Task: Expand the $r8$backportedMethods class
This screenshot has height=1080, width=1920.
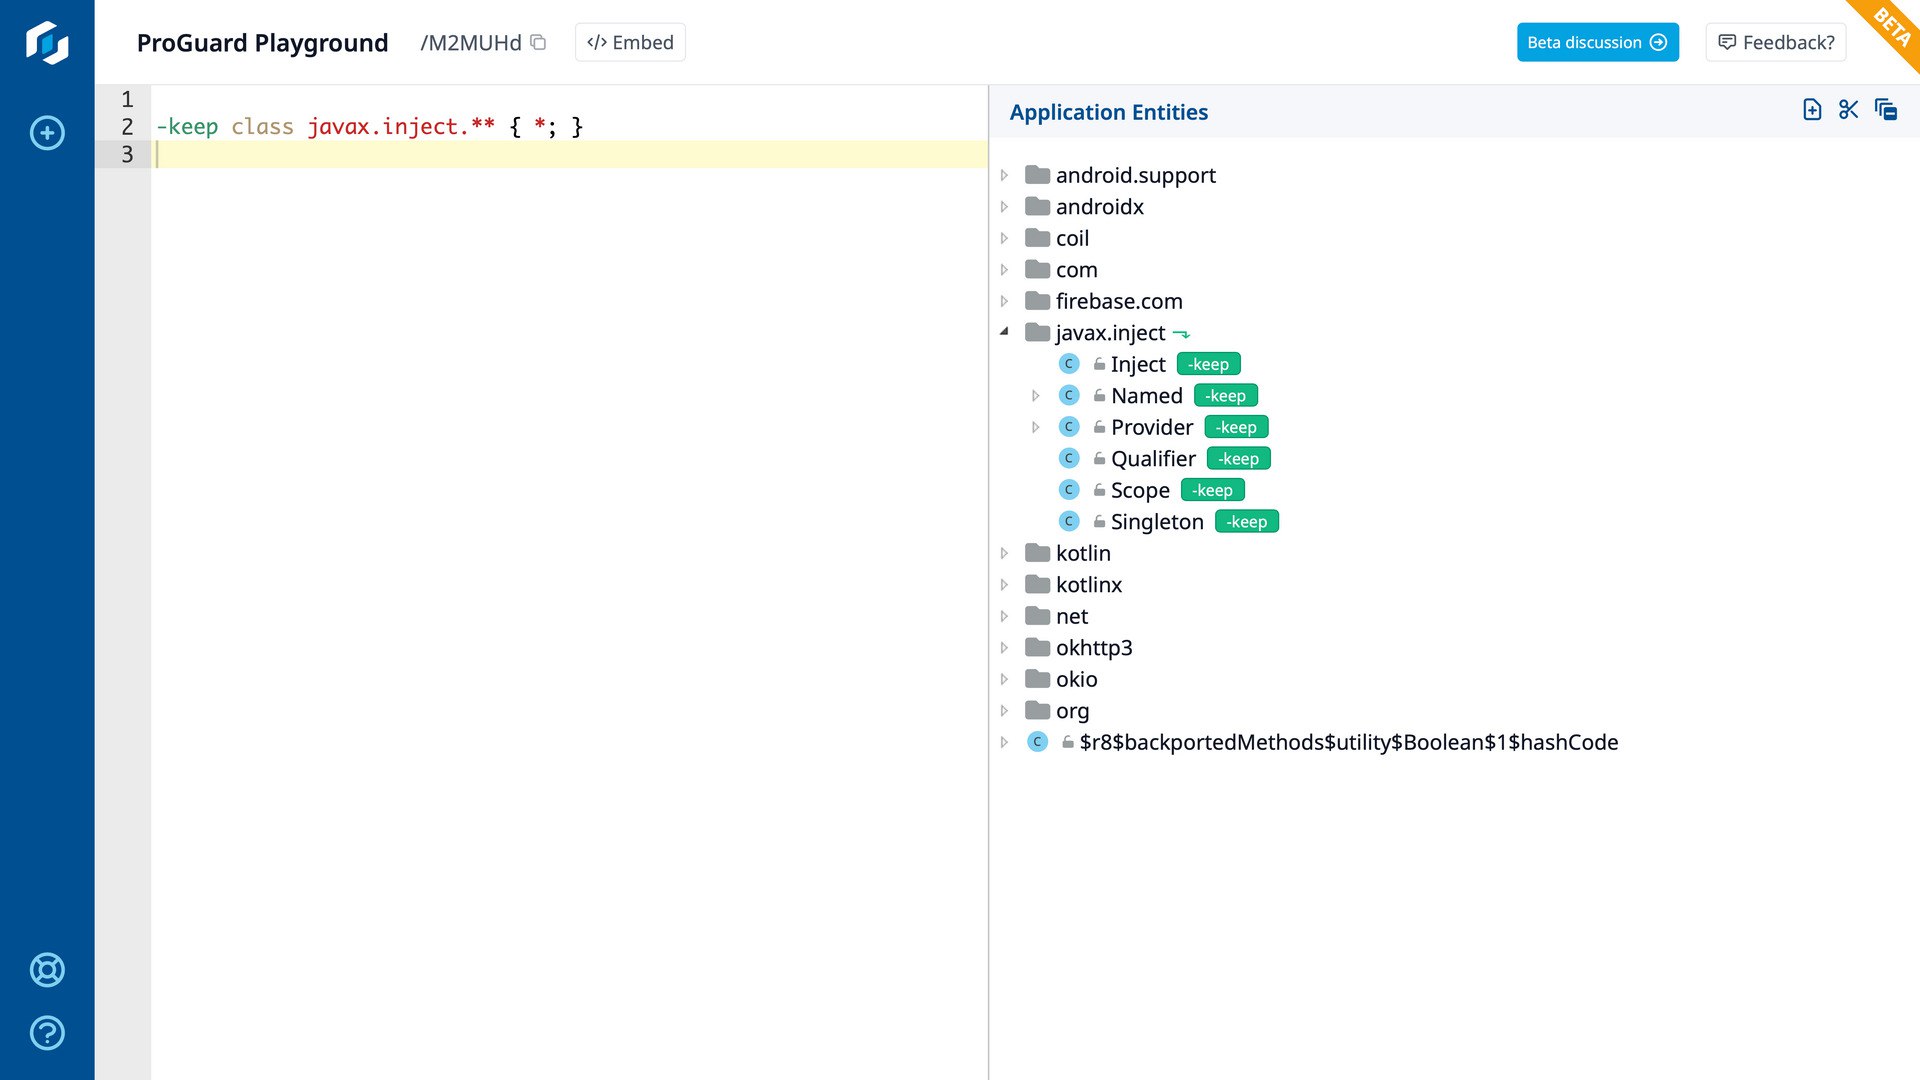Action: click(x=1004, y=742)
